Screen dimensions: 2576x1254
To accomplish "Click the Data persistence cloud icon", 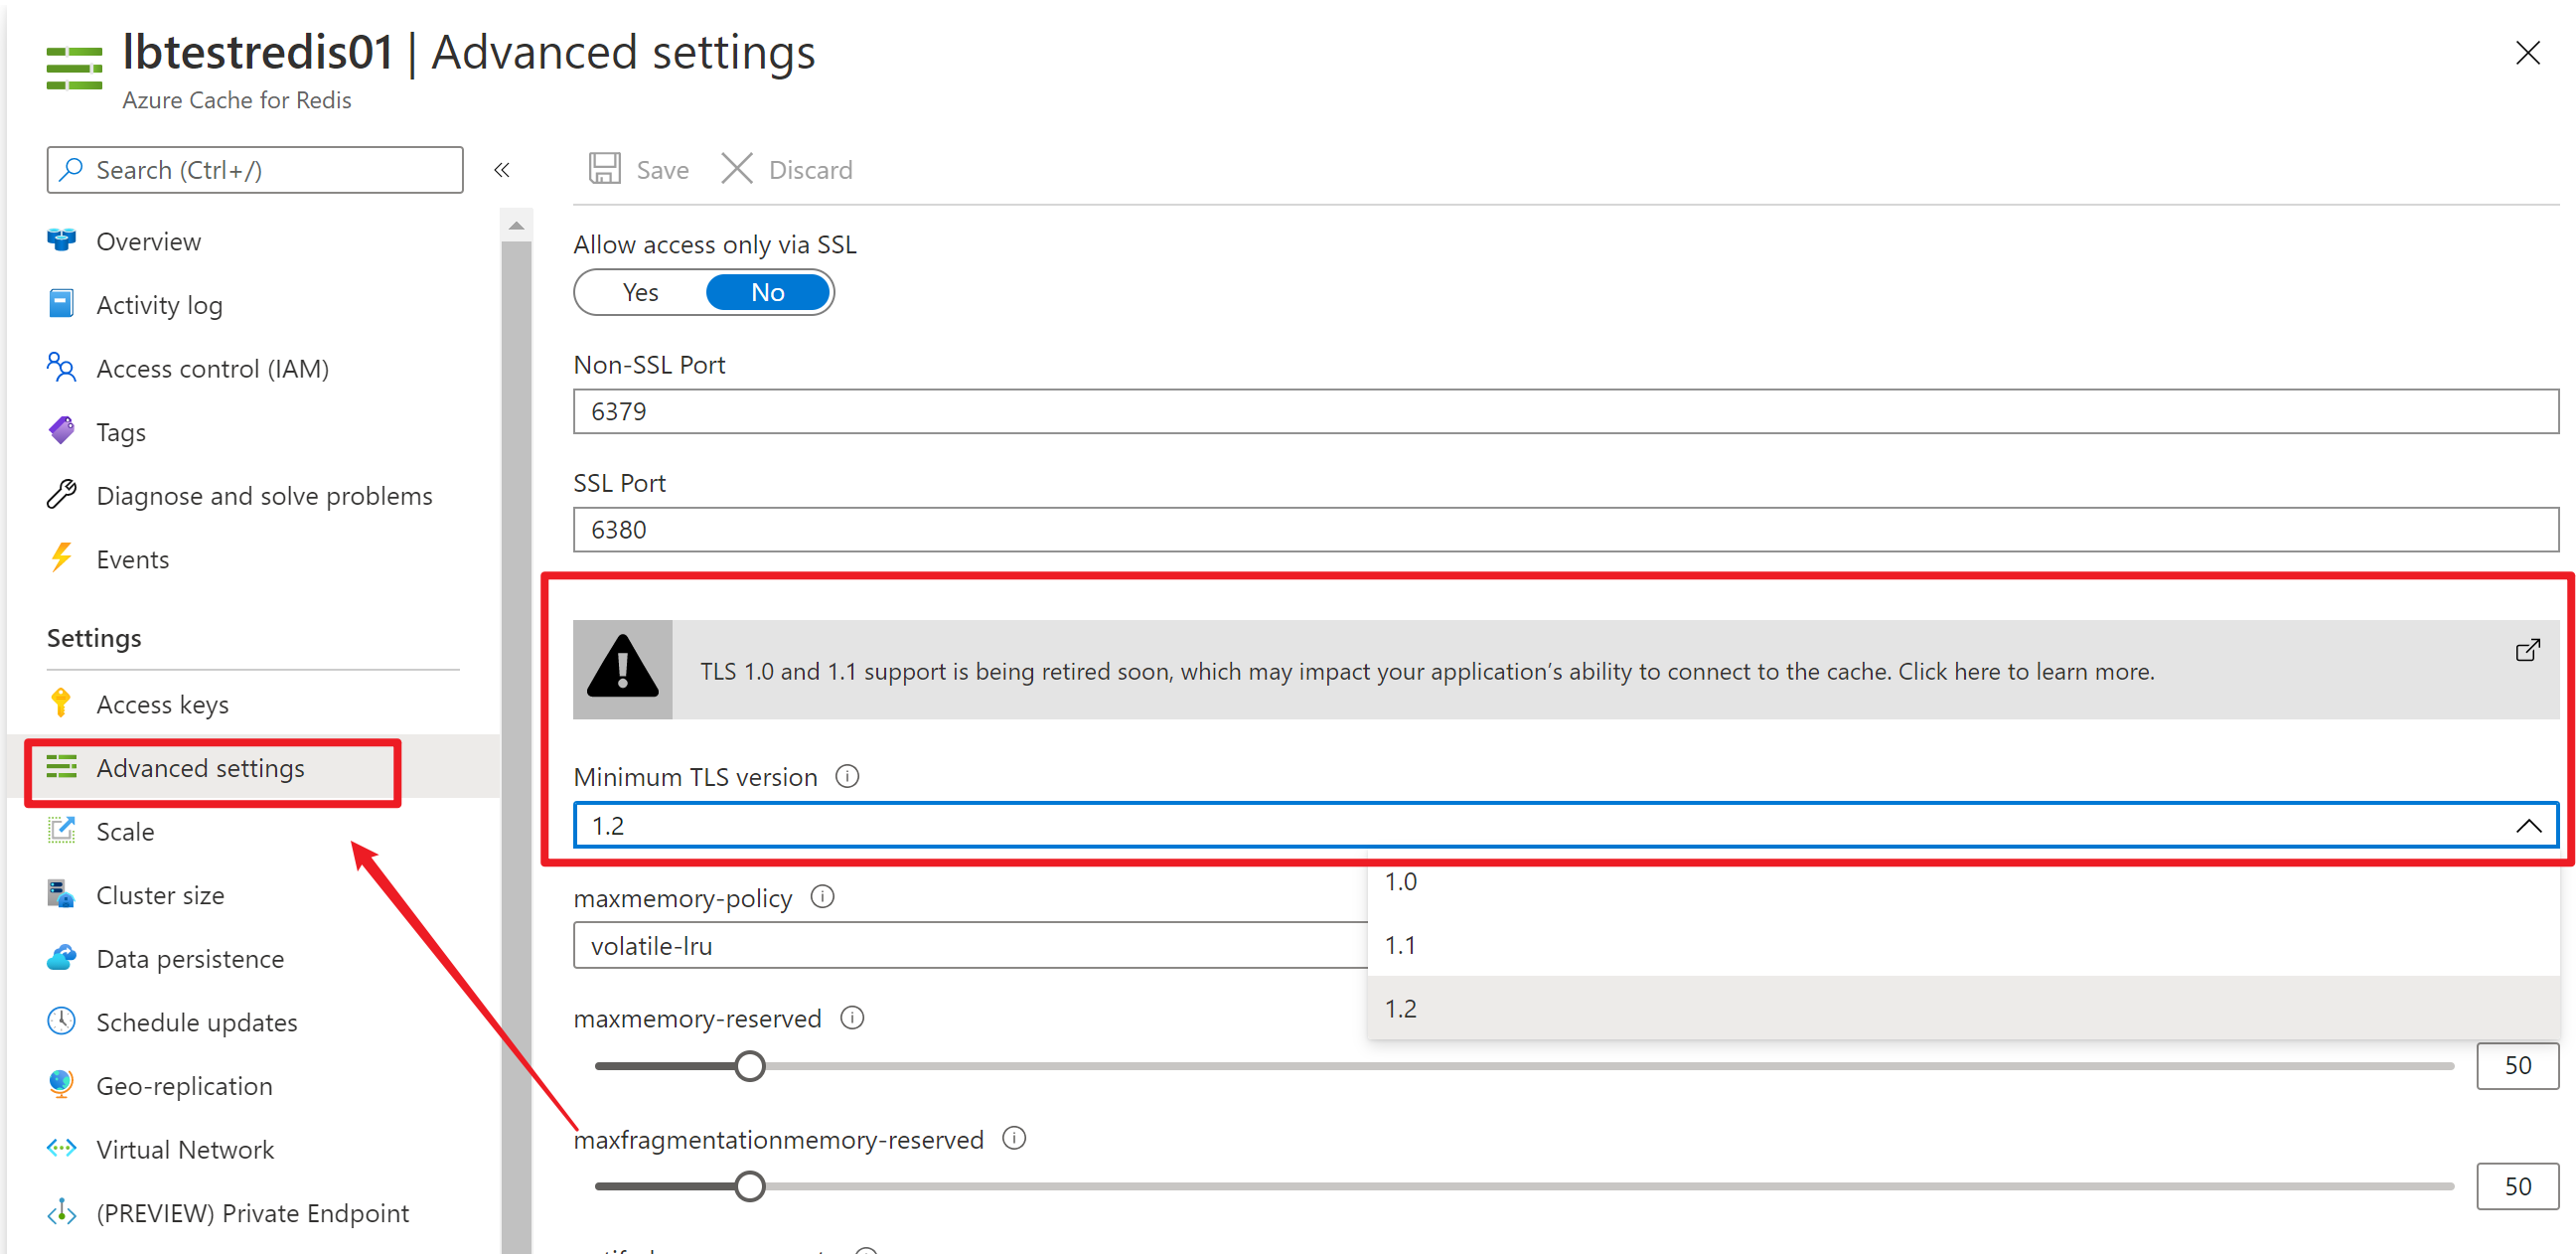I will coord(61,958).
